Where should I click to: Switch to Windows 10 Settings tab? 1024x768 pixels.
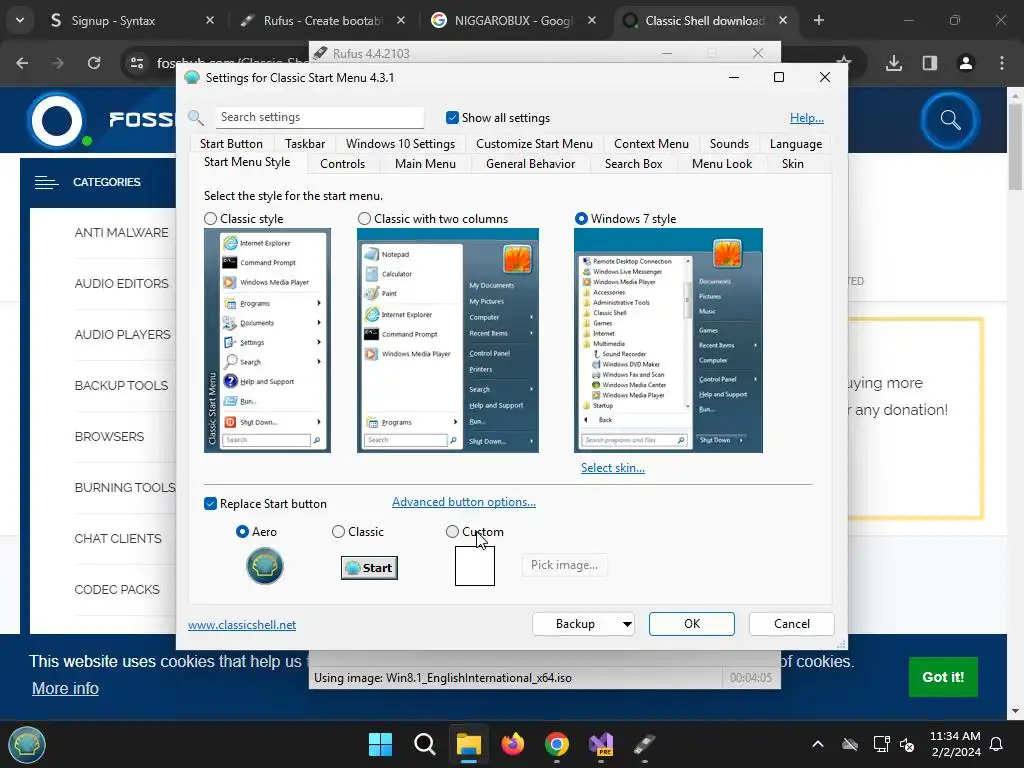[x=400, y=144]
